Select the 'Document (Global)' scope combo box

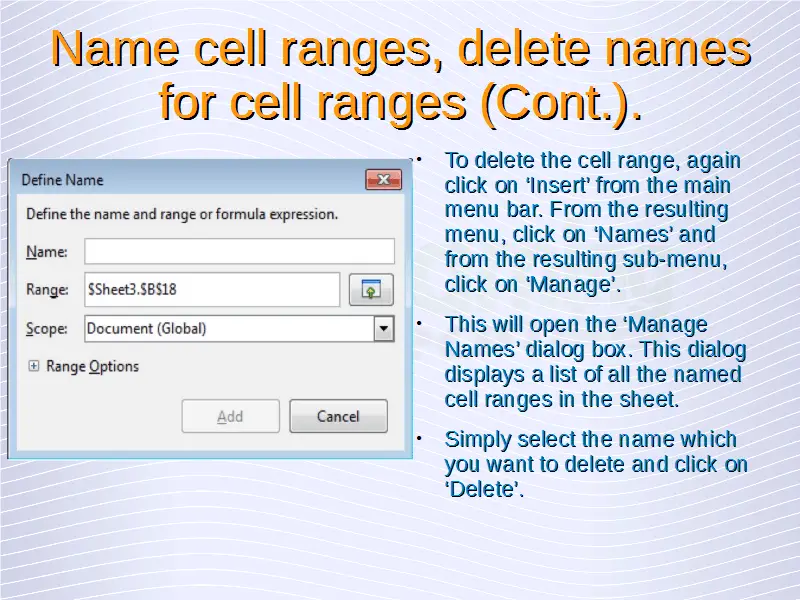228,329
